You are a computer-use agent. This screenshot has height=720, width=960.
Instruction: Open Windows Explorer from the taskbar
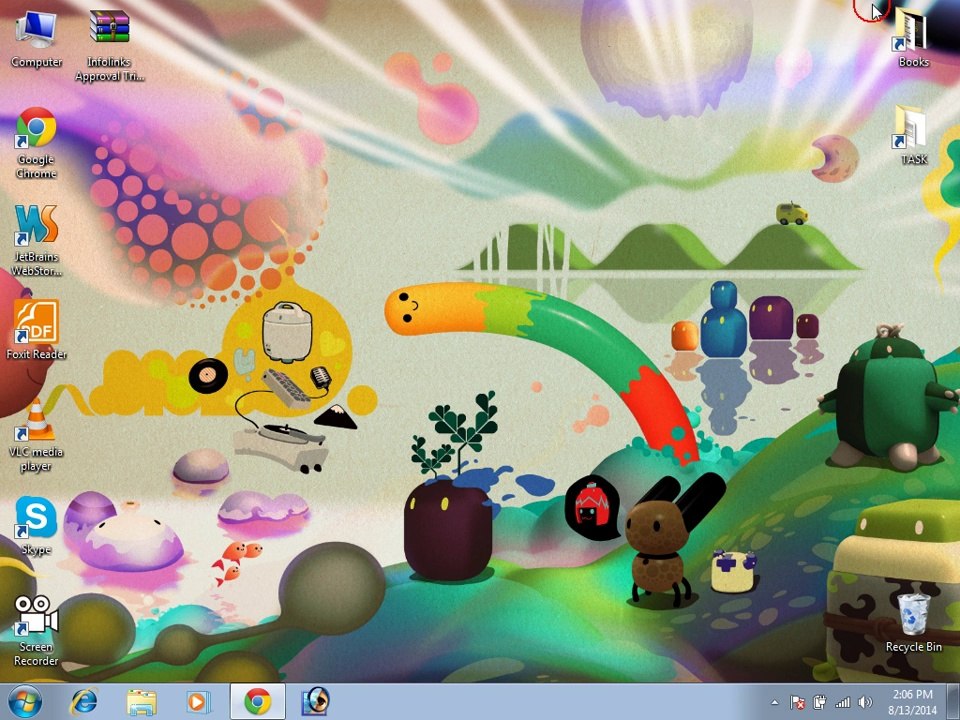point(141,702)
